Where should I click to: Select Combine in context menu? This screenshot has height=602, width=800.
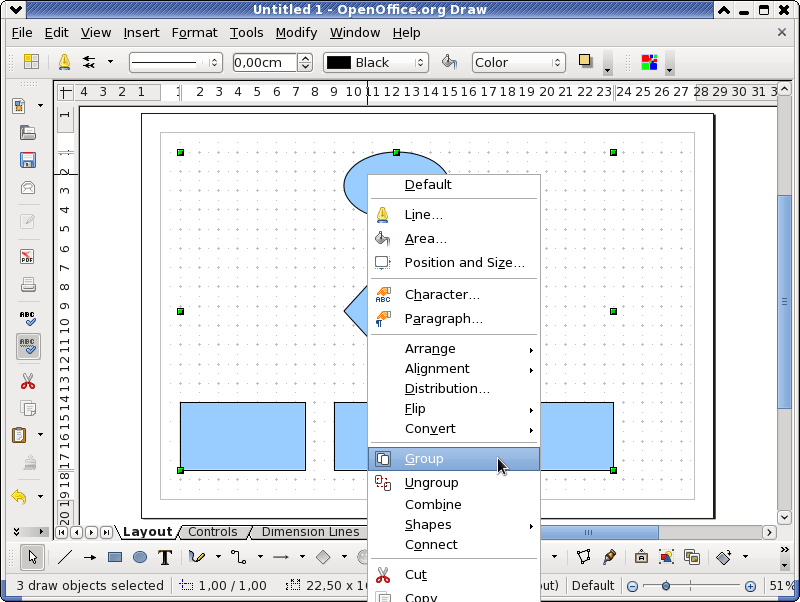[x=454, y=505]
